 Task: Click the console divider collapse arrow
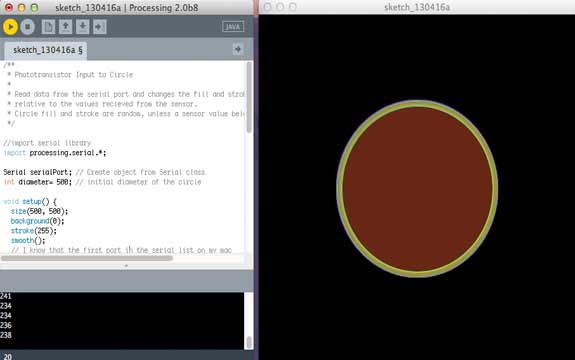tap(126, 265)
